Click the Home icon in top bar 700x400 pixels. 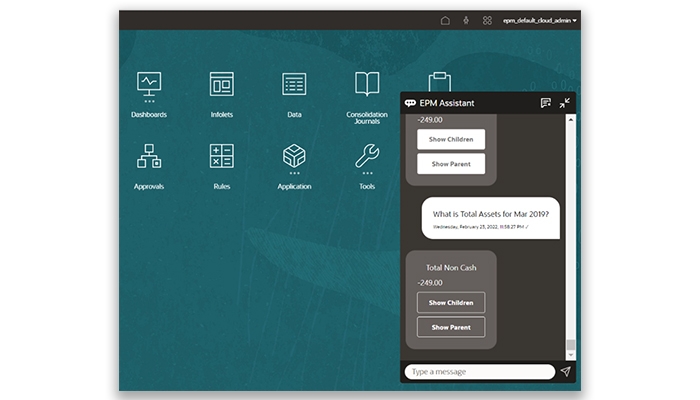[x=445, y=20]
